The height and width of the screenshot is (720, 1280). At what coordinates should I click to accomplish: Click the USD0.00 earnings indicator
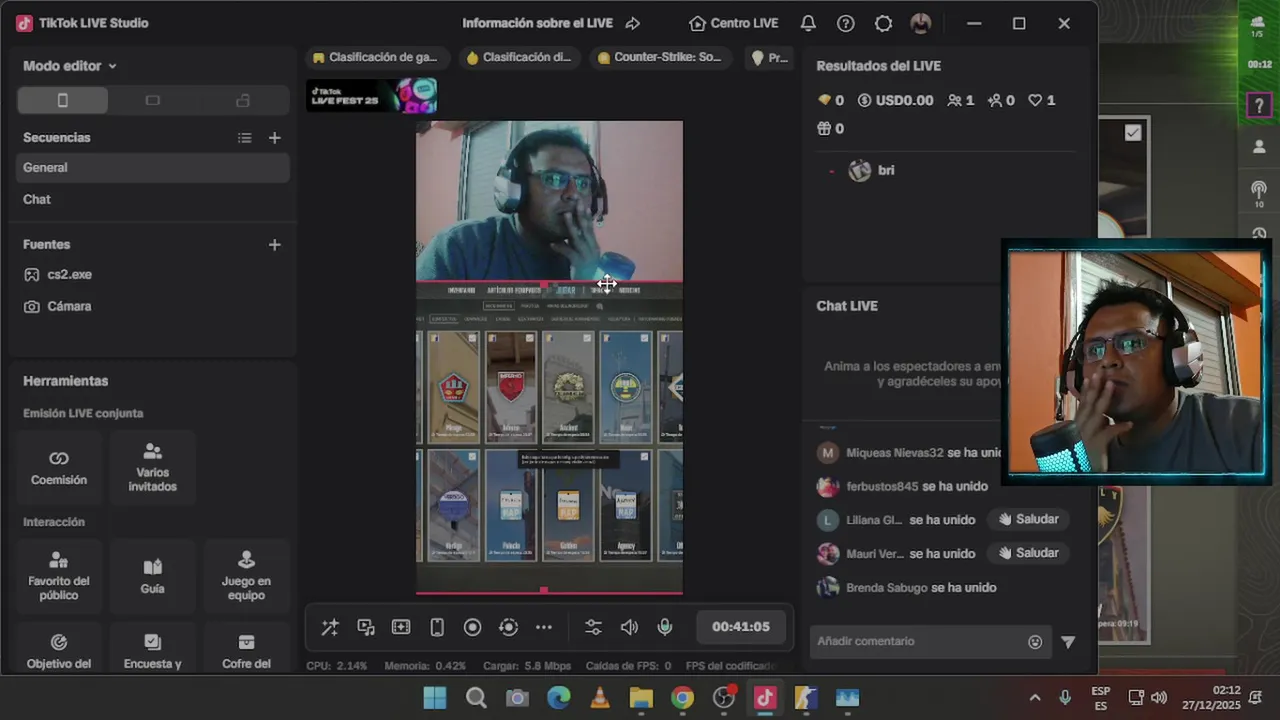(896, 100)
